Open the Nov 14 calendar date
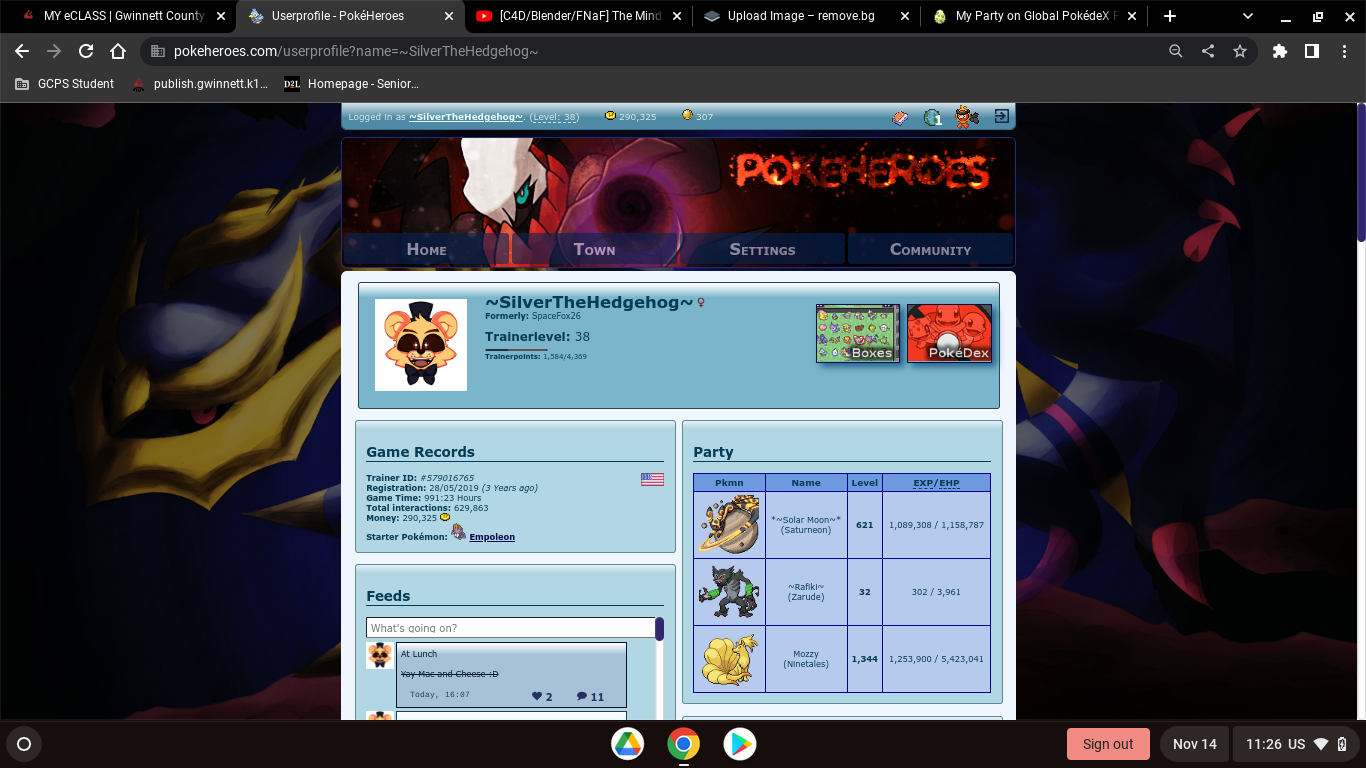Screen dimensions: 1366x768 tap(1195, 744)
